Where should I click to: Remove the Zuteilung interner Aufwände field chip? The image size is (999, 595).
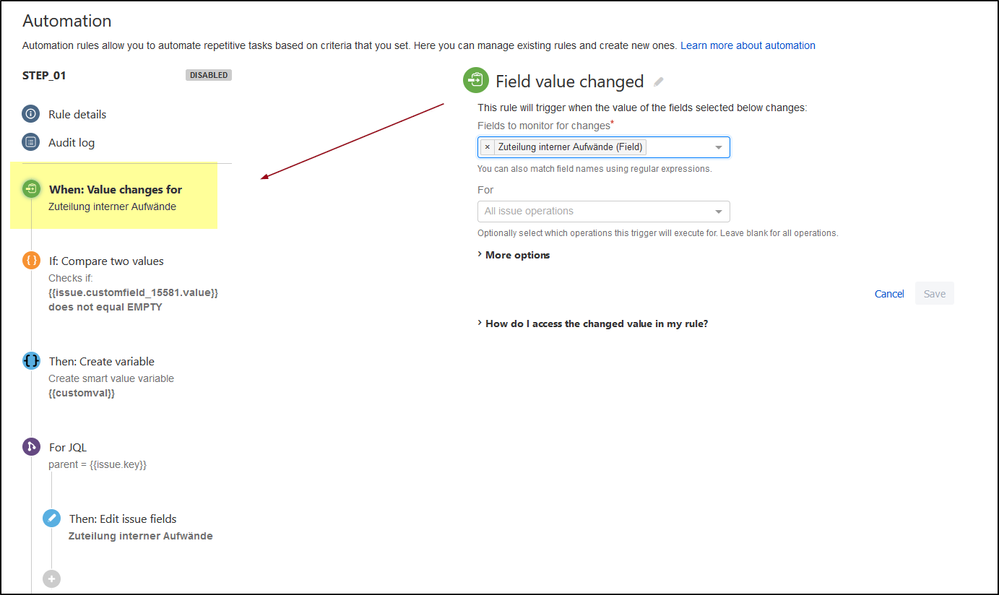pos(487,147)
